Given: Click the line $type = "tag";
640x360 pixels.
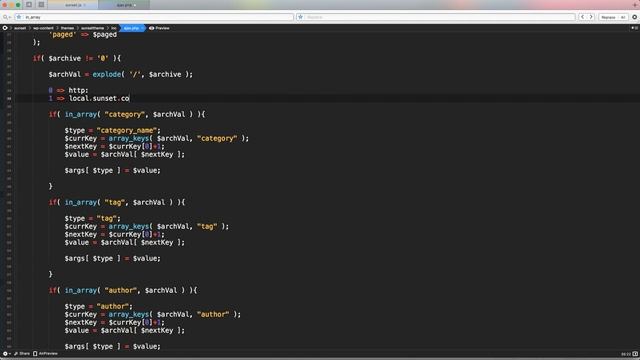Looking at the screenshot, I should tap(93, 218).
